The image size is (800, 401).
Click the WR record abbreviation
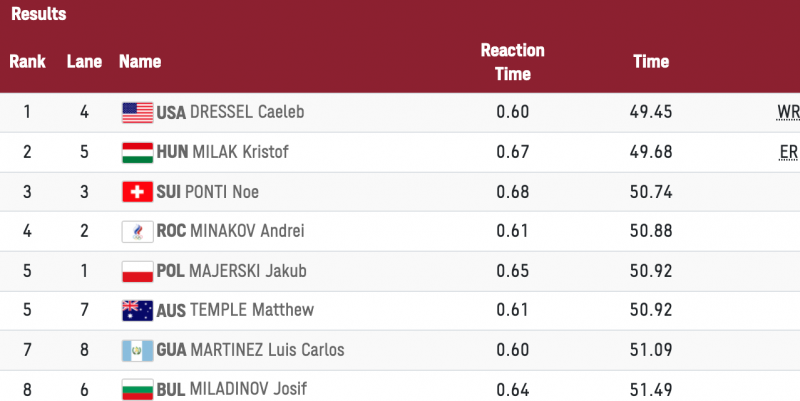tap(788, 112)
